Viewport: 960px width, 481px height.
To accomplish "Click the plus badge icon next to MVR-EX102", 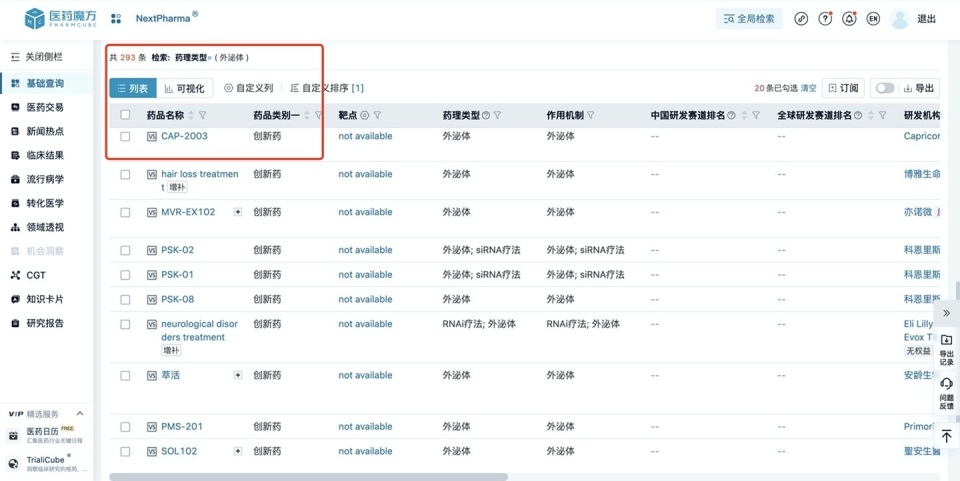I will pos(238,212).
